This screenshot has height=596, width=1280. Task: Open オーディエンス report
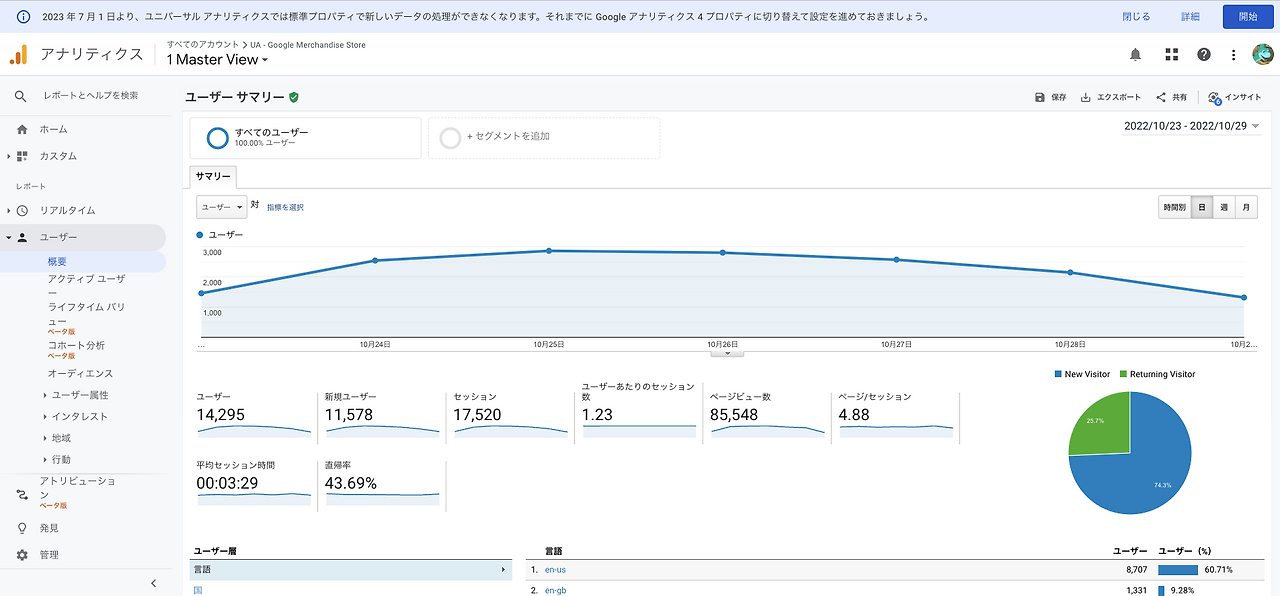pyautogui.click(x=80, y=373)
